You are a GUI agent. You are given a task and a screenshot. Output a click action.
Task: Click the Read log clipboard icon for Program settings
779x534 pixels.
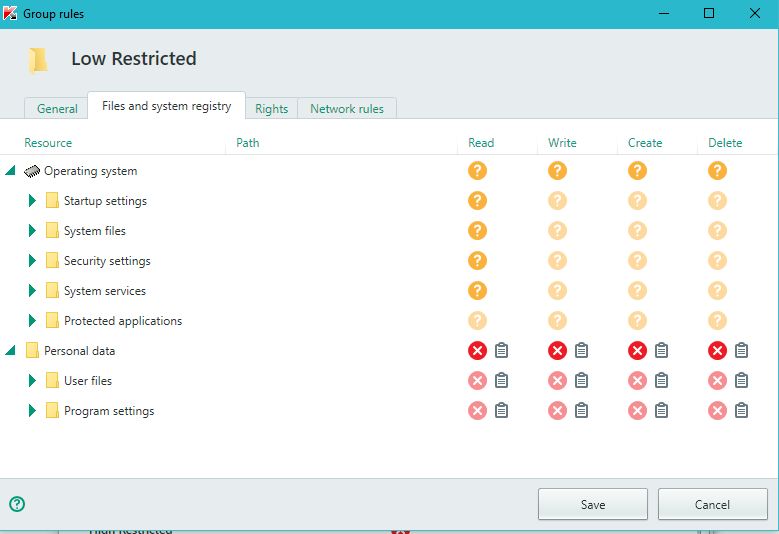click(x=501, y=410)
